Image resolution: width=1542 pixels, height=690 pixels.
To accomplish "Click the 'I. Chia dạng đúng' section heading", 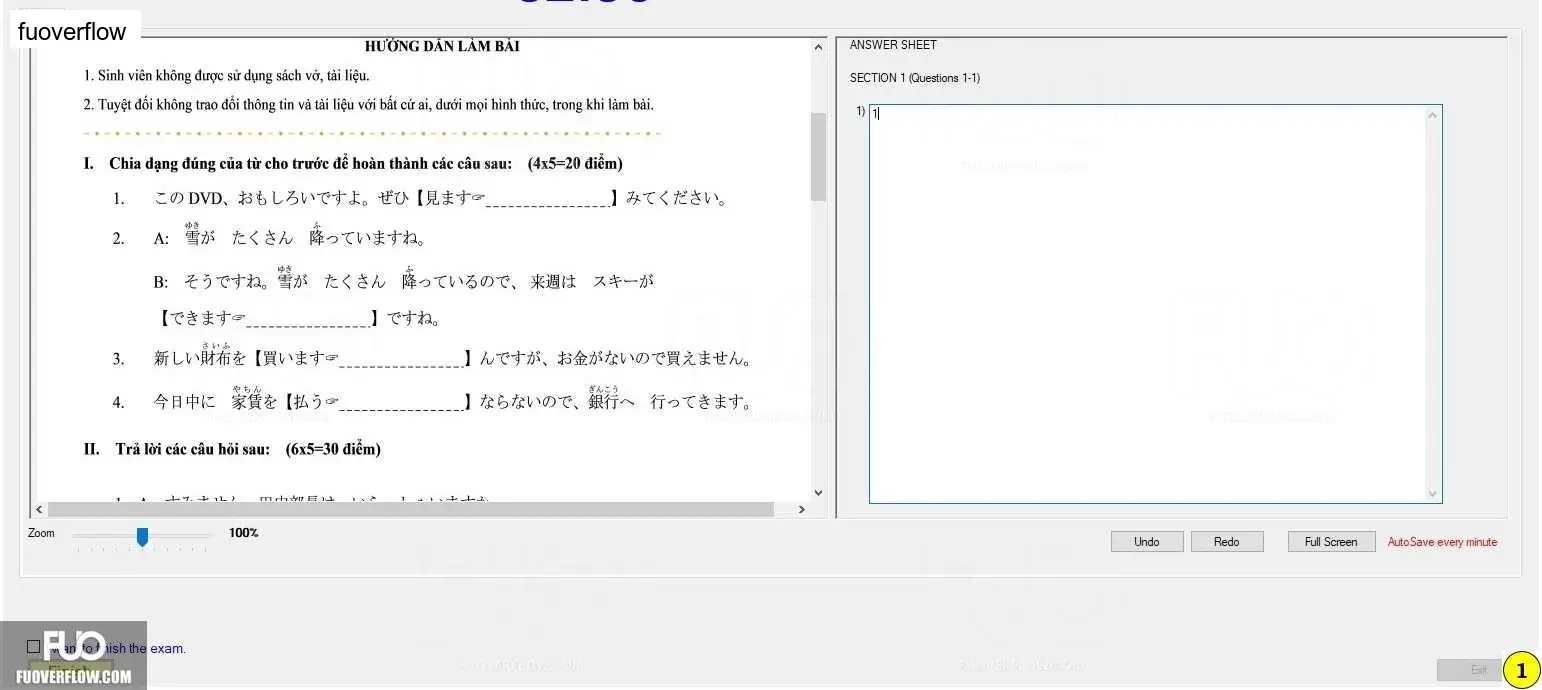I will click(x=353, y=163).
